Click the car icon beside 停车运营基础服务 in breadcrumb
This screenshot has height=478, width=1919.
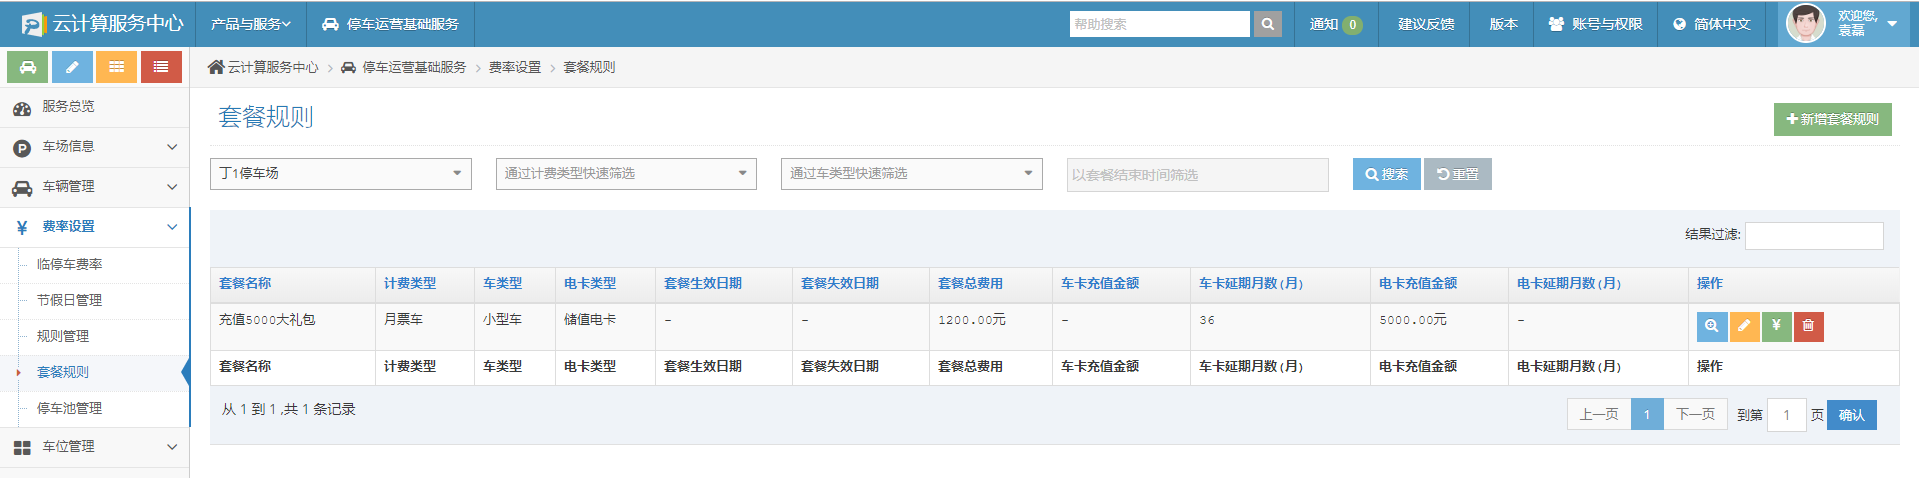tap(349, 67)
